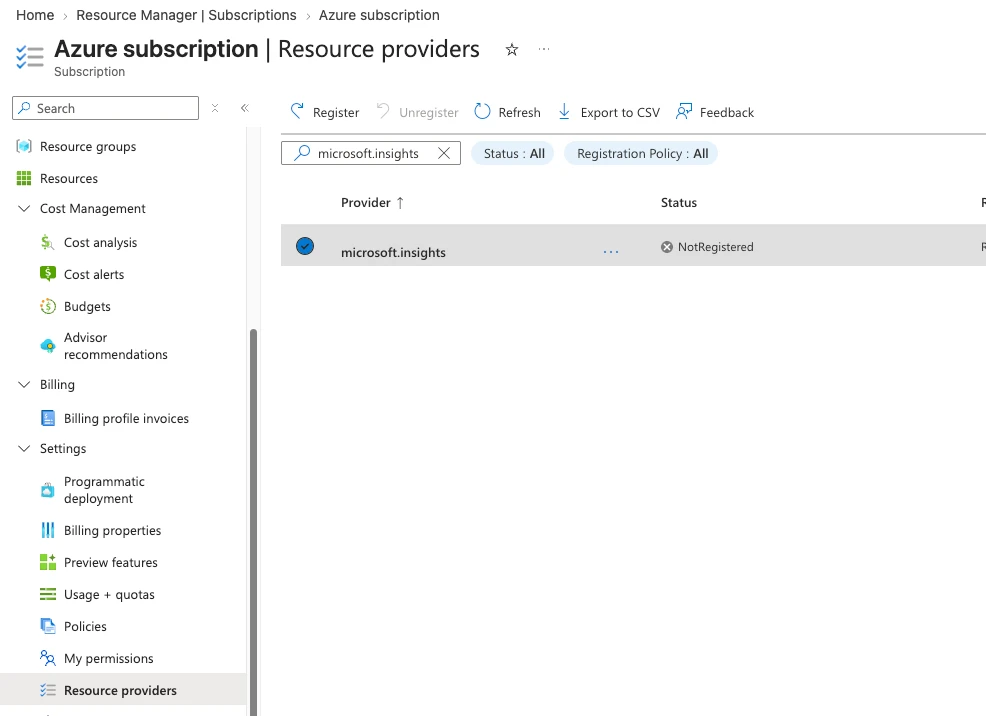The height and width of the screenshot is (716, 986).
Task: Collapse the Cost Management section
Action: coord(24,209)
